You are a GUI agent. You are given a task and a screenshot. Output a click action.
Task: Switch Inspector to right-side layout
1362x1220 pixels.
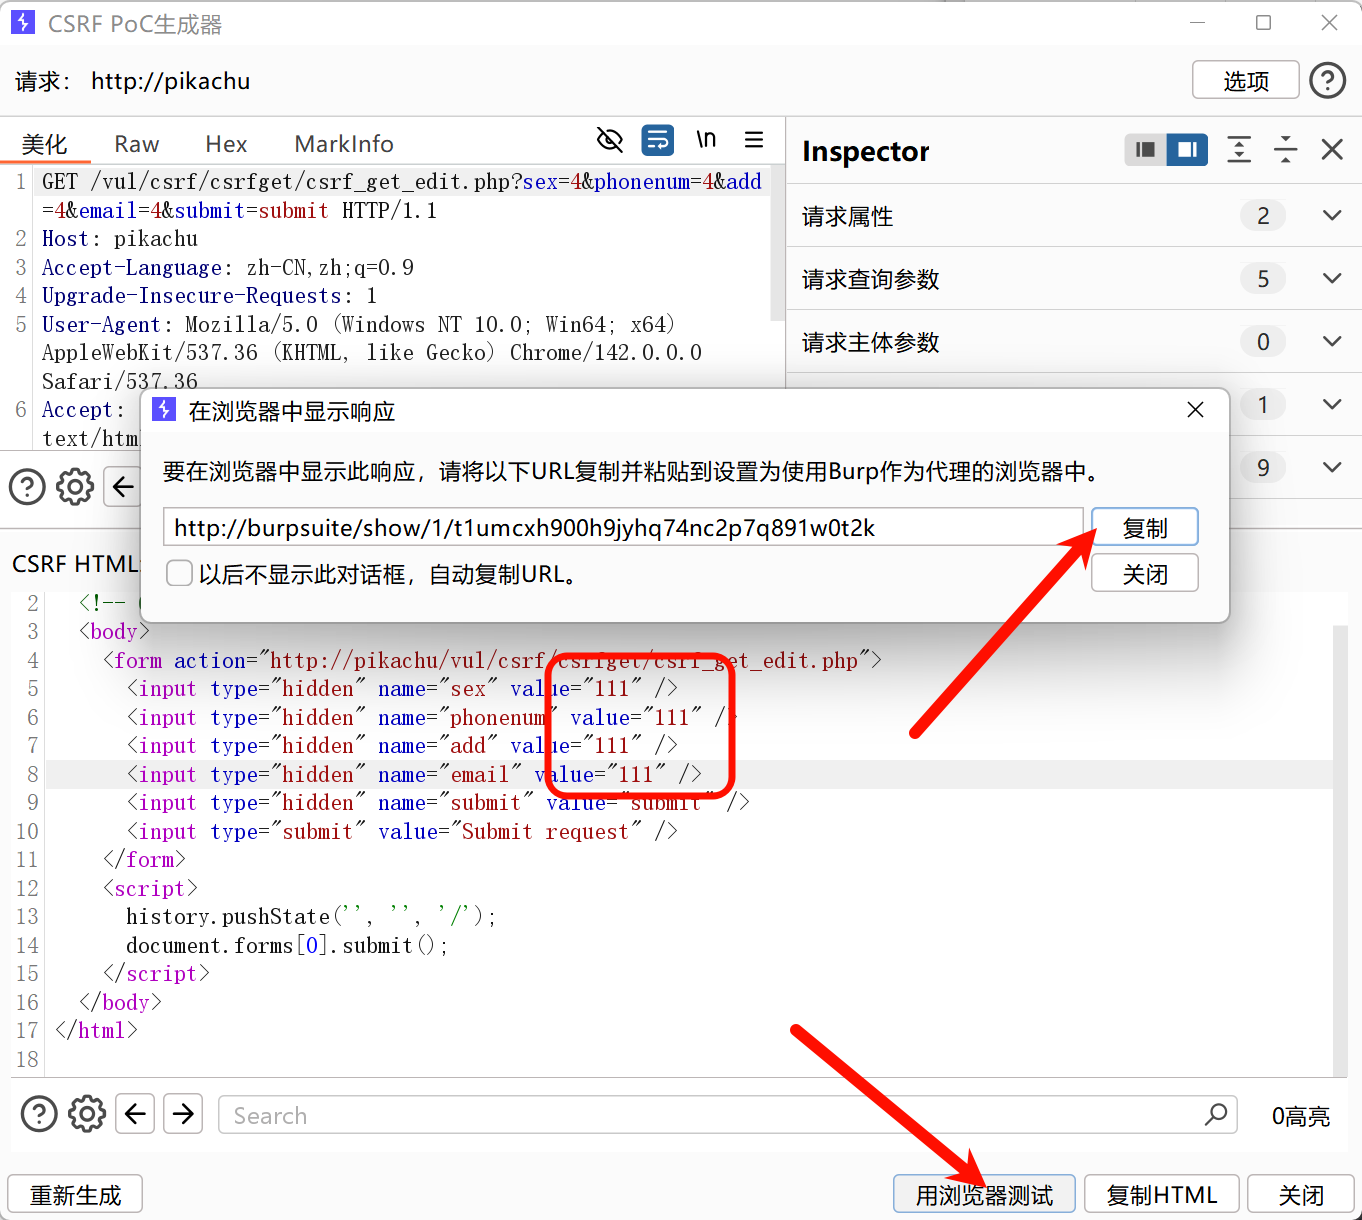tap(1187, 150)
